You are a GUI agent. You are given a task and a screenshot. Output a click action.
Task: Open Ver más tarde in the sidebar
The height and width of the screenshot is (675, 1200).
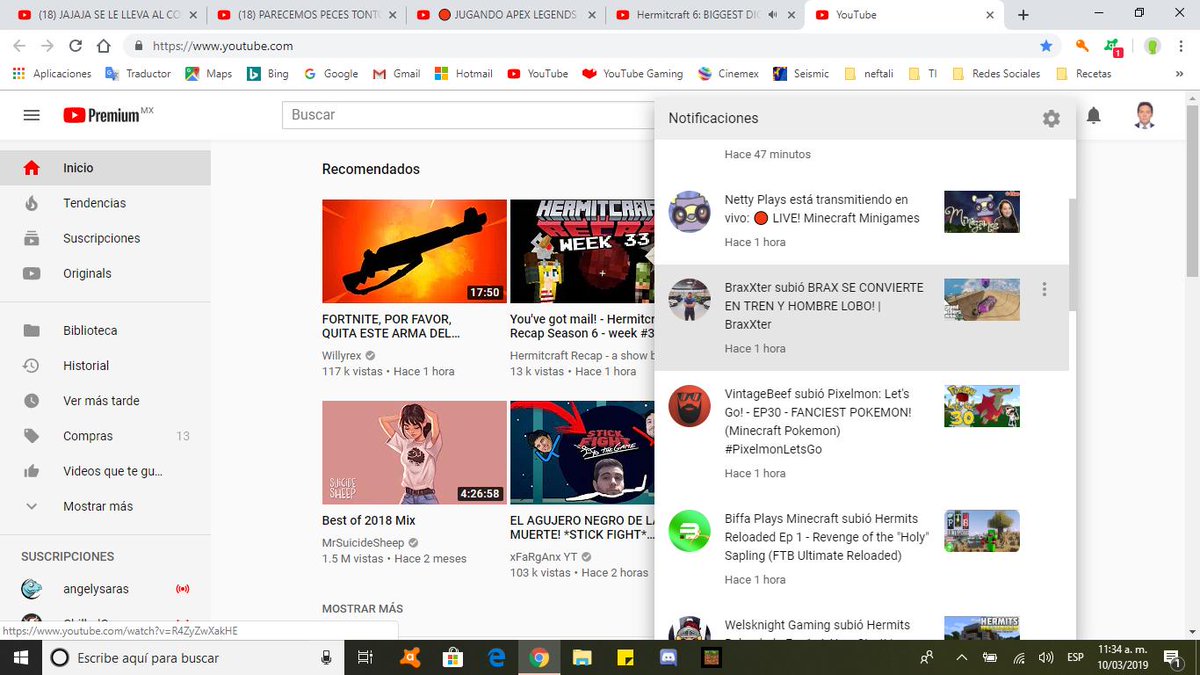click(105, 400)
